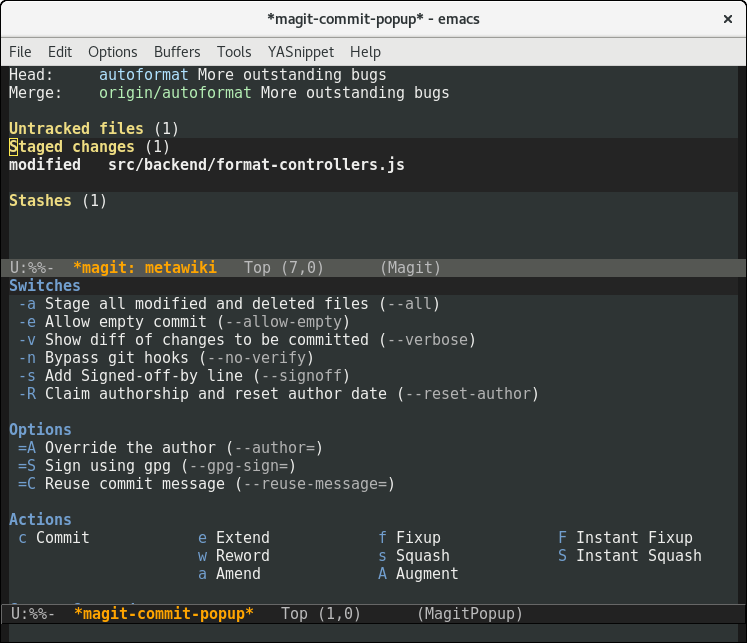
Task: Open the Buffers menu
Action: click(177, 52)
